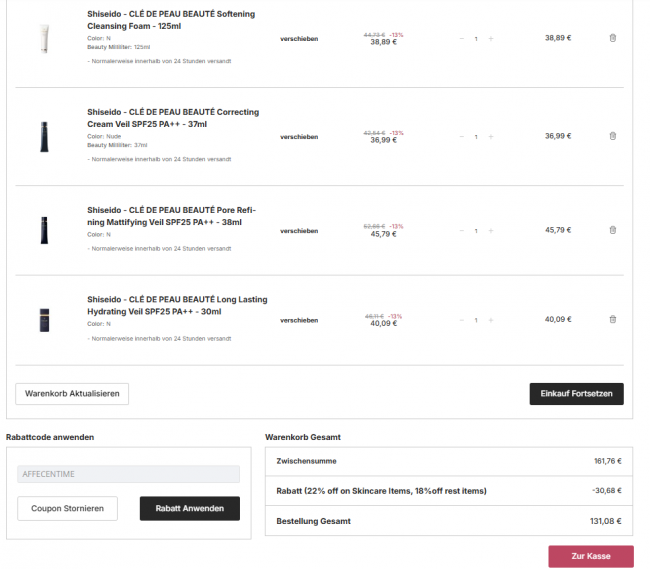Viewport: 650px width, 569px height.
Task: Delete Long Lasting Hydrating Veil item
Action: pos(613,320)
